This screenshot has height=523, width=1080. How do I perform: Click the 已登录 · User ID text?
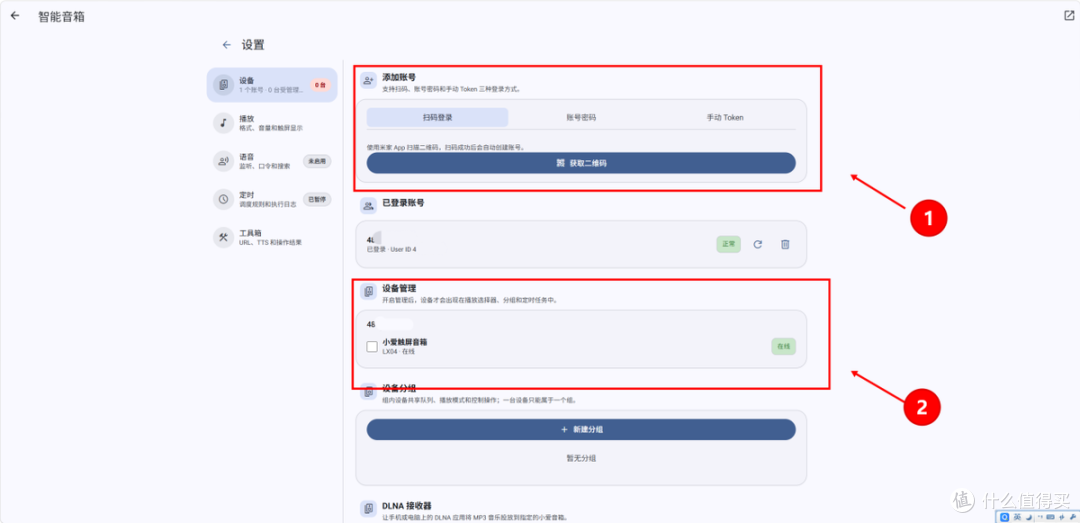[391, 249]
